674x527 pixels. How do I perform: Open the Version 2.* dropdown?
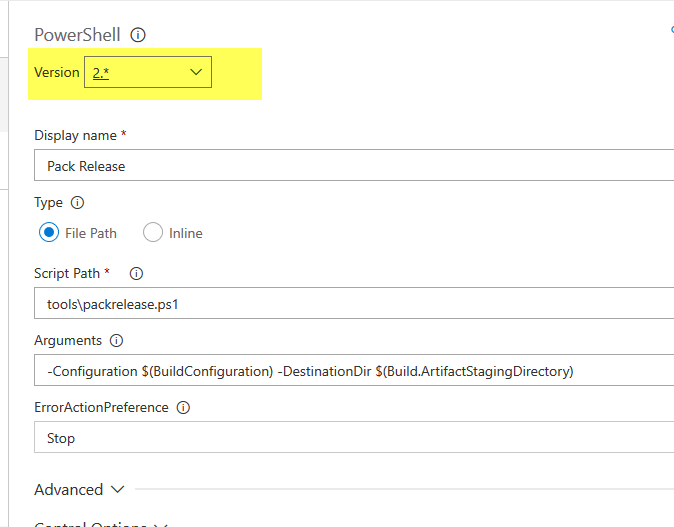pyautogui.click(x=148, y=72)
